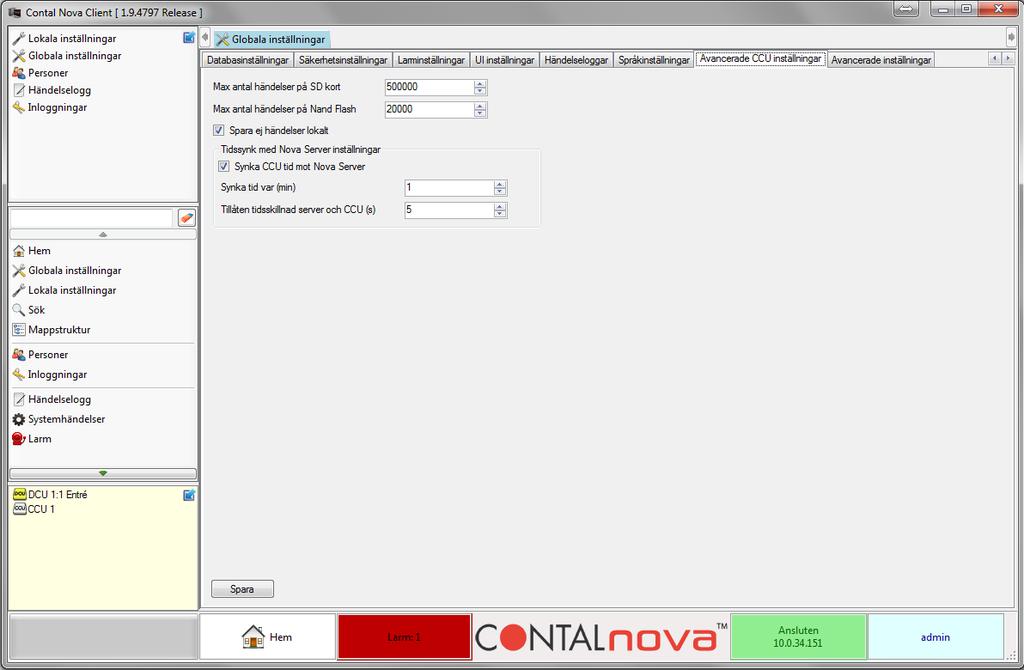Click the tools icon beside Globala inställningar in top shortcuts panel
1024x670 pixels.
(x=19, y=56)
